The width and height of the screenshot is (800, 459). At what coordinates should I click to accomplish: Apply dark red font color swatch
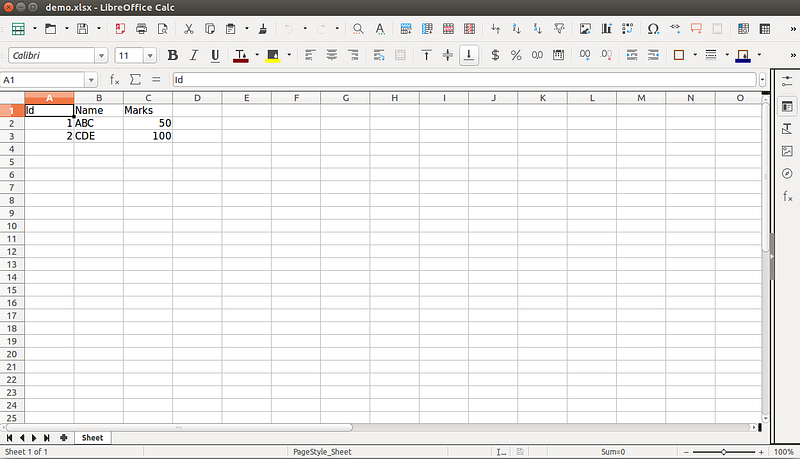240,55
